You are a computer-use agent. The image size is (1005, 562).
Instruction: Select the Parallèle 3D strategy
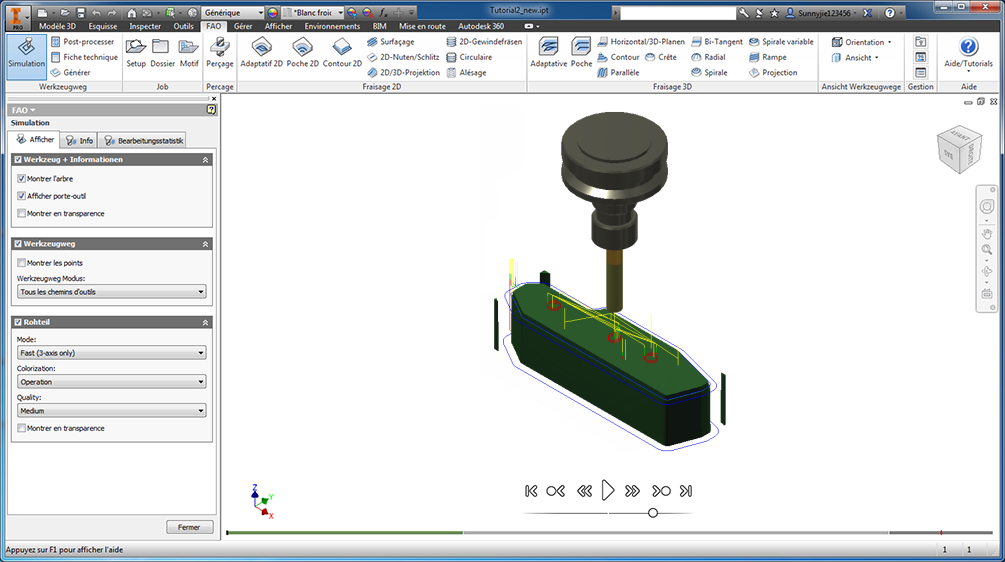[619, 72]
